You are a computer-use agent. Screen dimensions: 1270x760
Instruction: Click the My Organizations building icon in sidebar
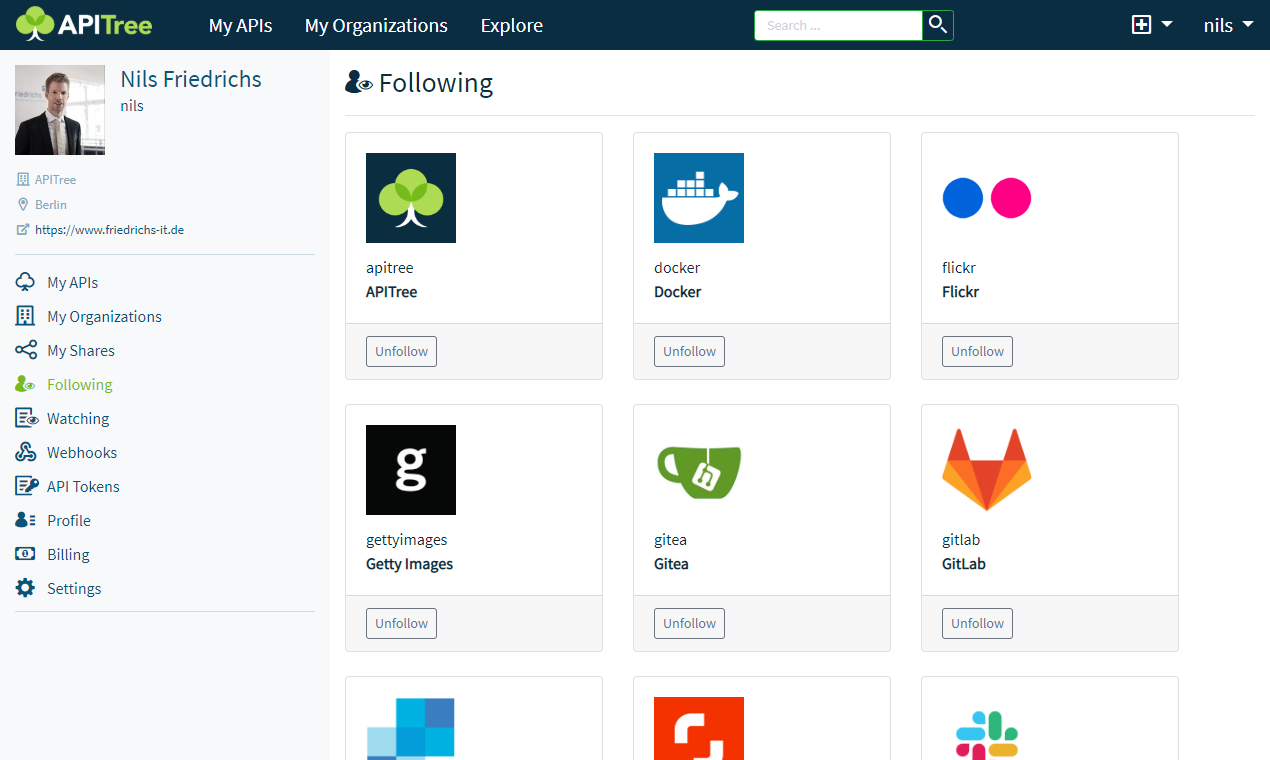[x=26, y=316]
